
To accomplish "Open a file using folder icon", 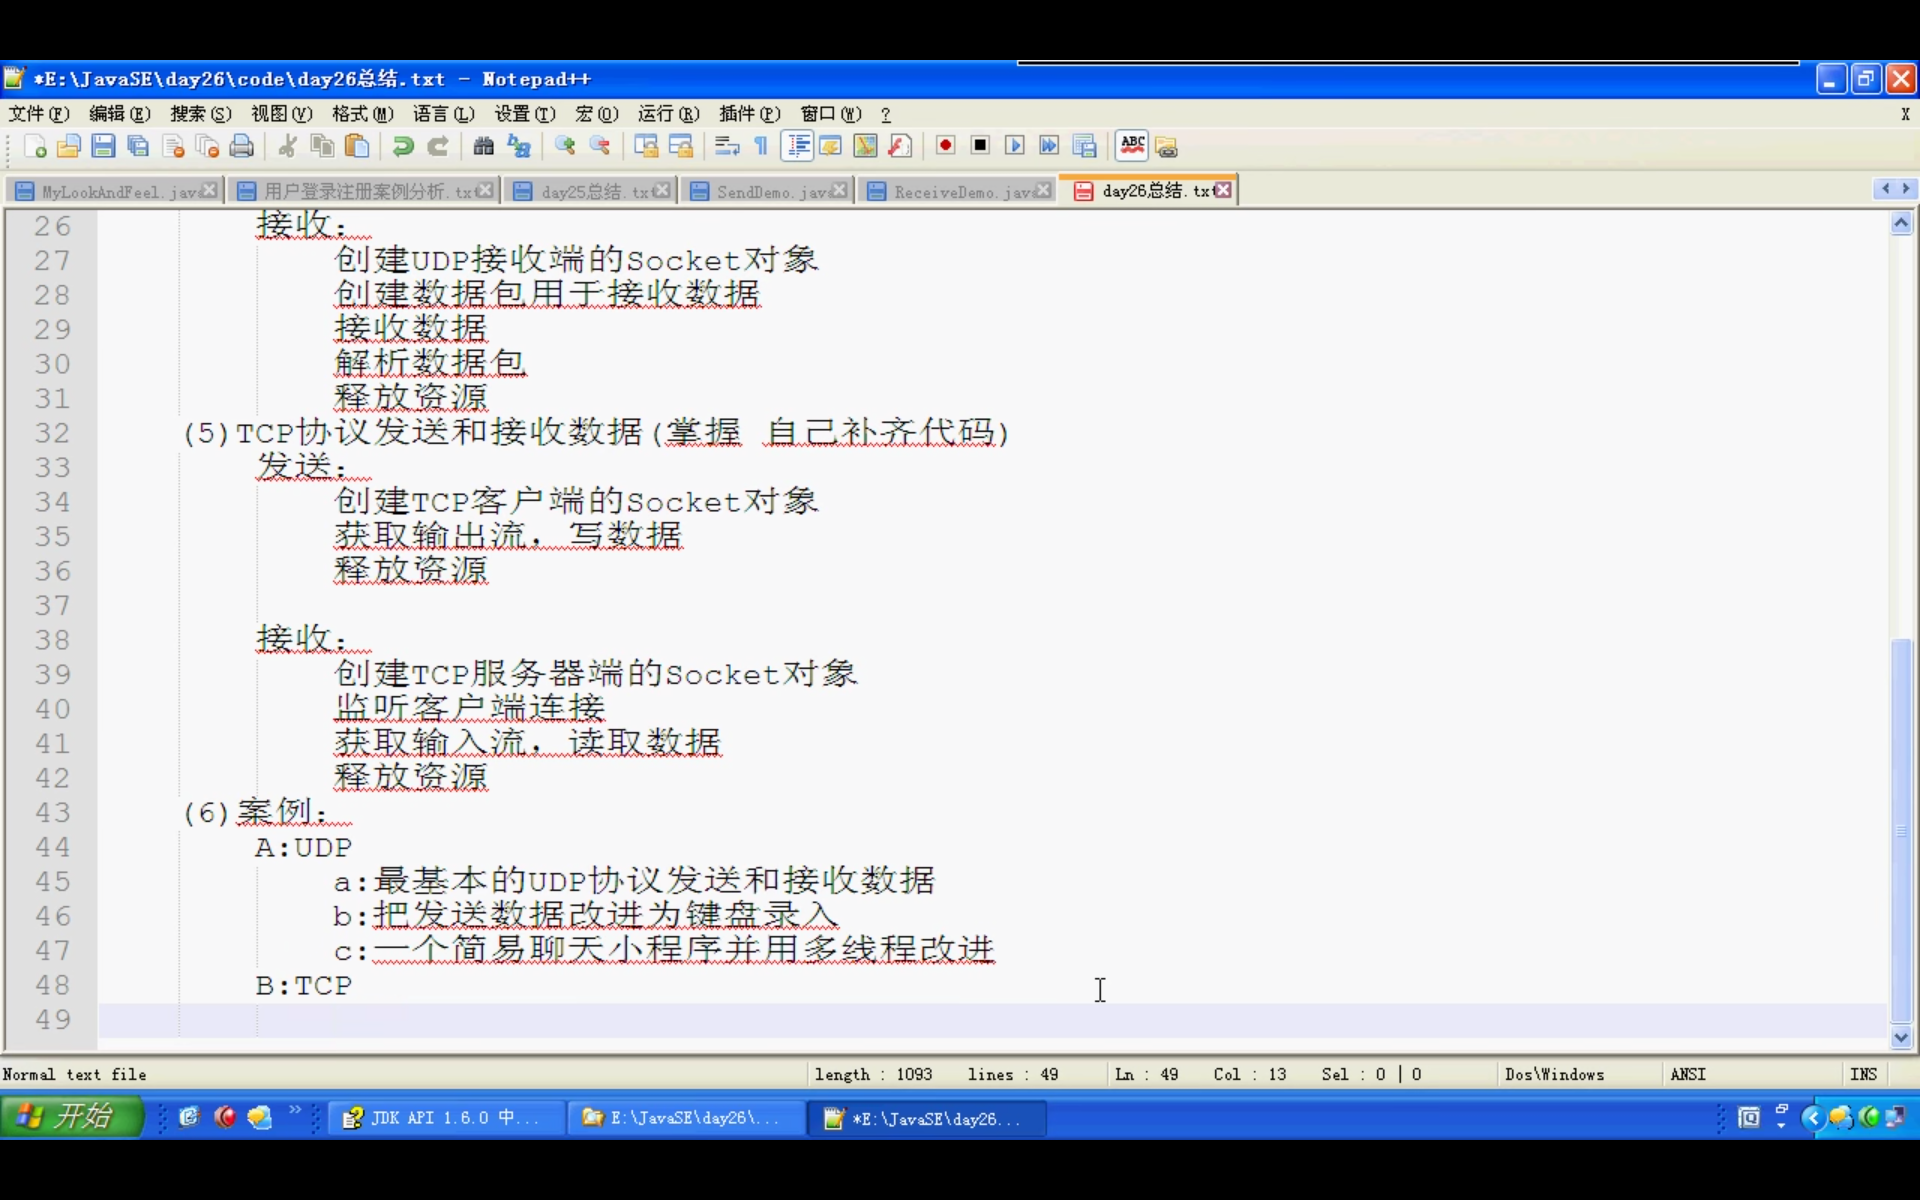I will (x=69, y=147).
